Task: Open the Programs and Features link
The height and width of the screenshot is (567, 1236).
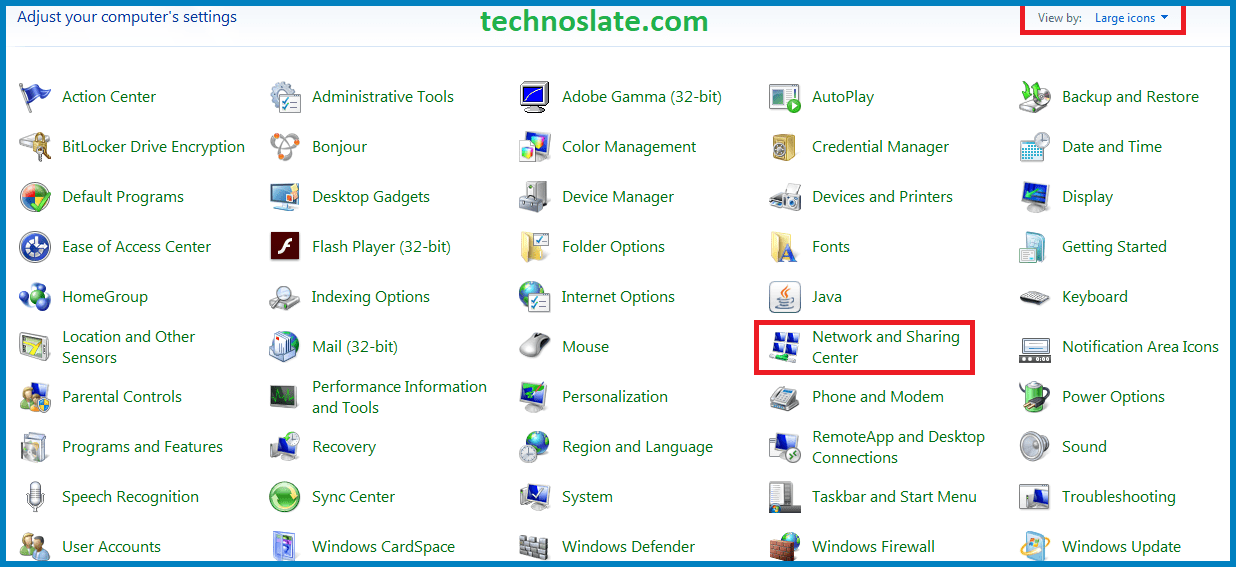Action: [142, 447]
